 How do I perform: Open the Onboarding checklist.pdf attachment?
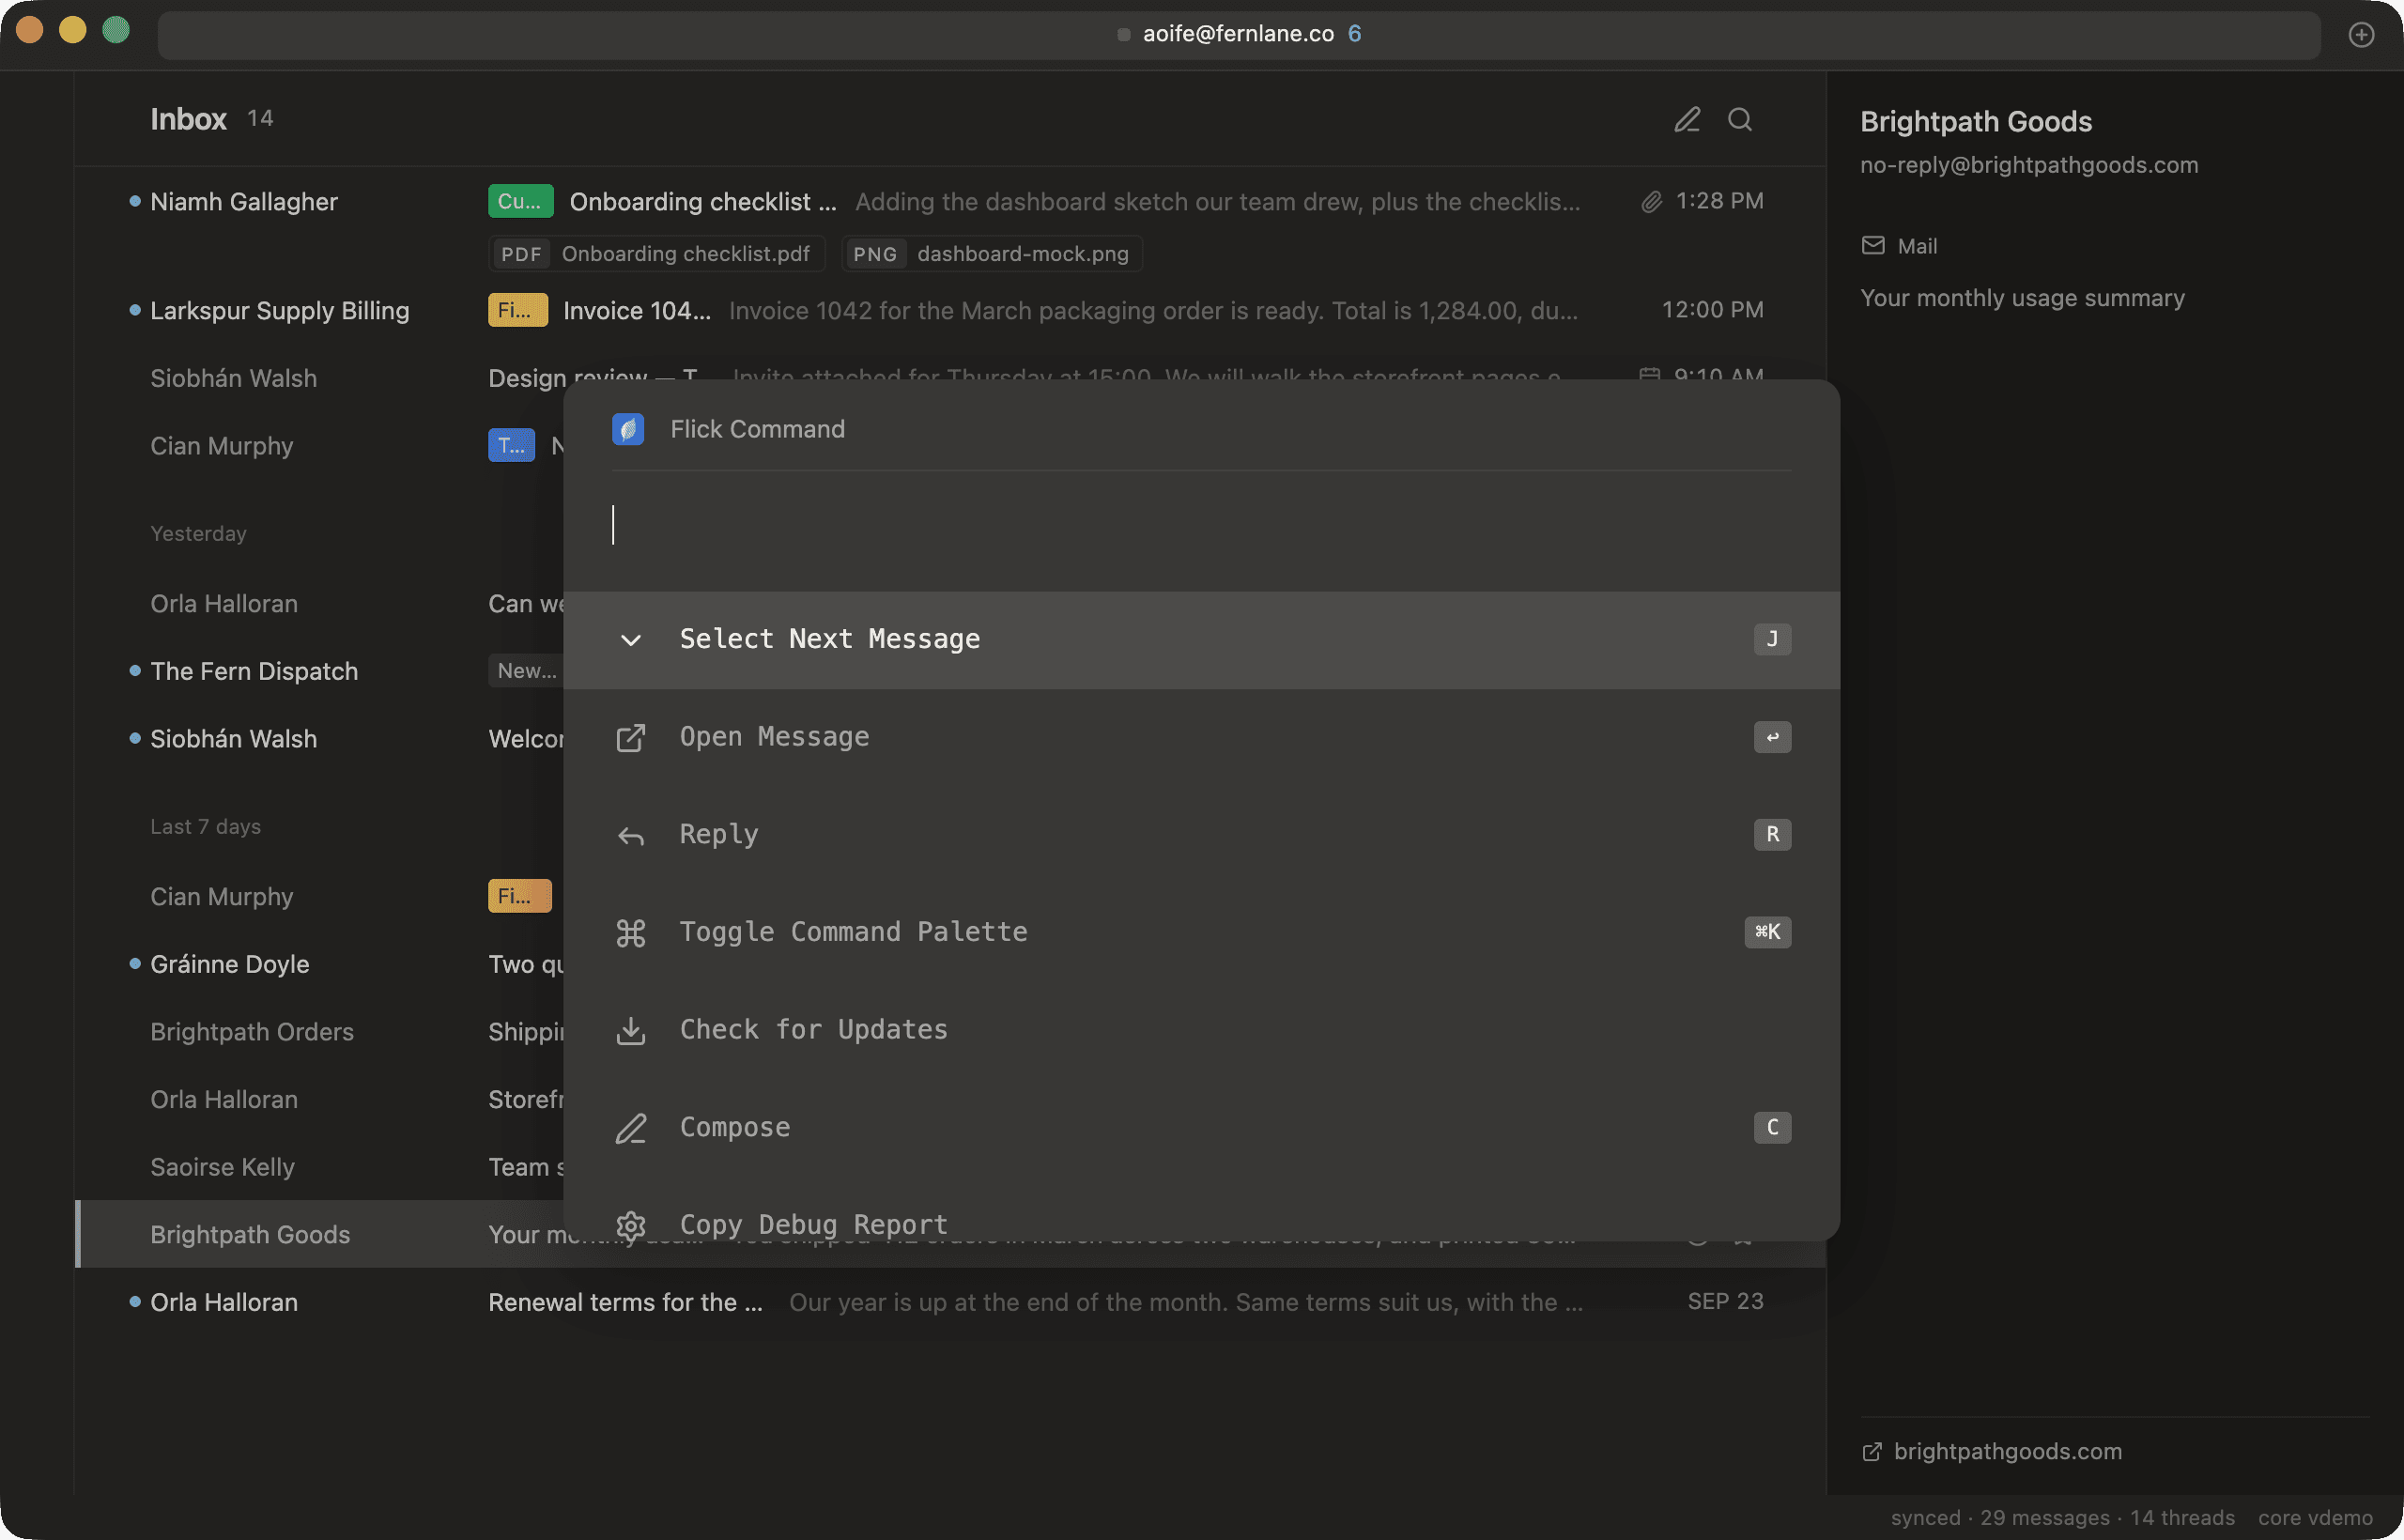[656, 254]
